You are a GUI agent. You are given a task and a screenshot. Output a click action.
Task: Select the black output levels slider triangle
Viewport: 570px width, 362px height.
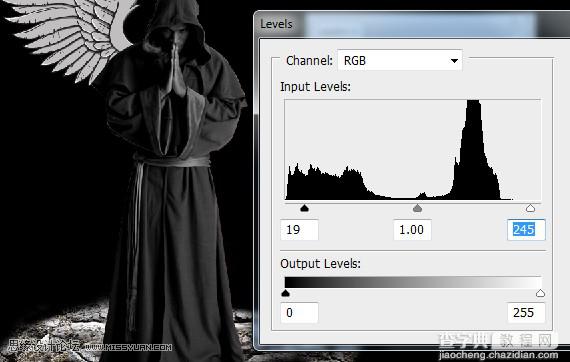(x=285, y=293)
